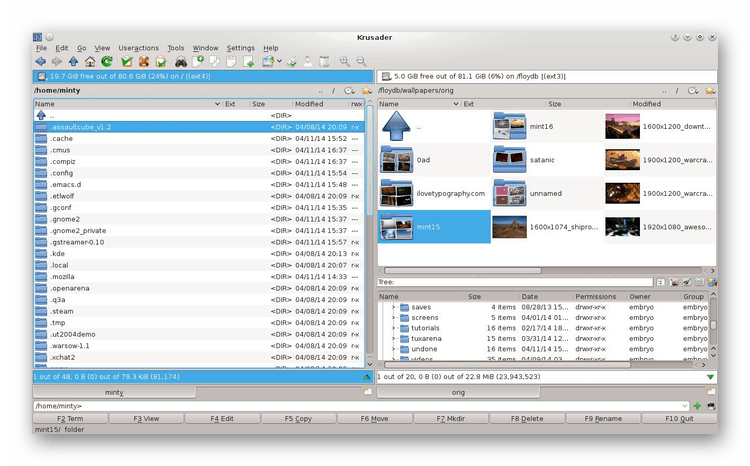The image size is (750, 466).
Task: Click green plus icon beside command line
Action: pyautogui.click(x=697, y=406)
